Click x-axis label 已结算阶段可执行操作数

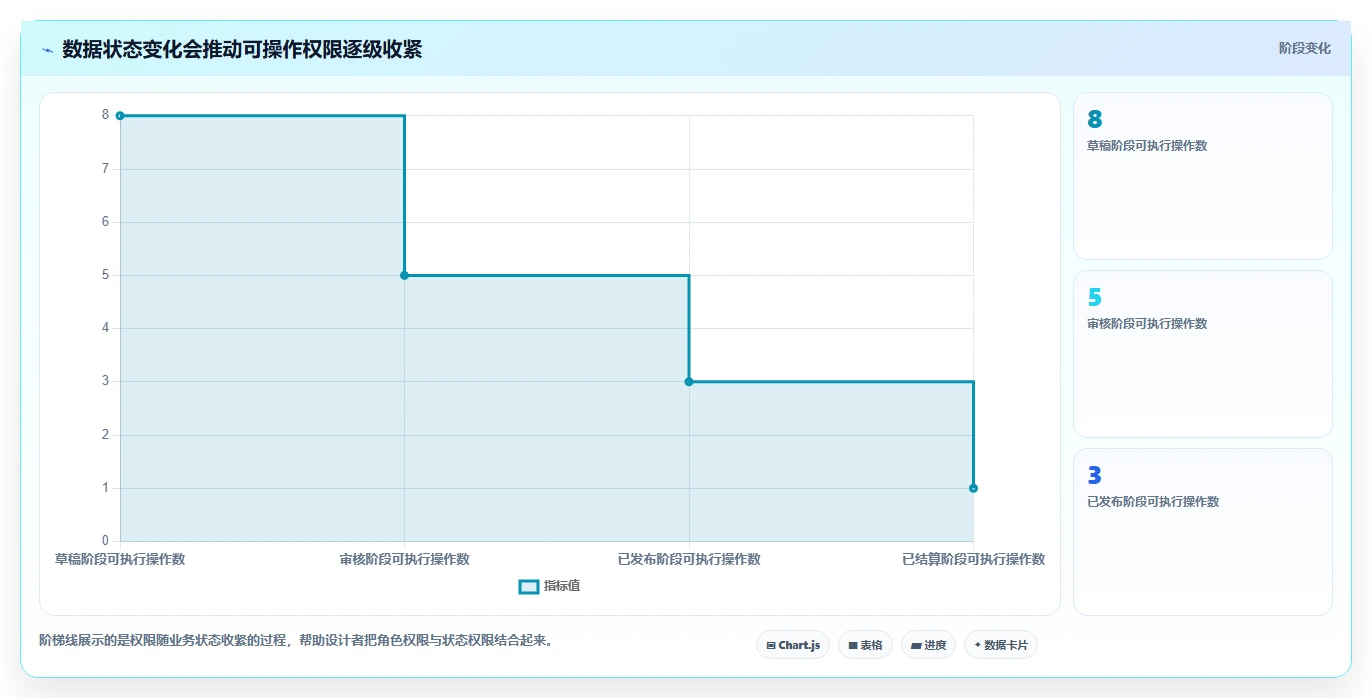973,559
